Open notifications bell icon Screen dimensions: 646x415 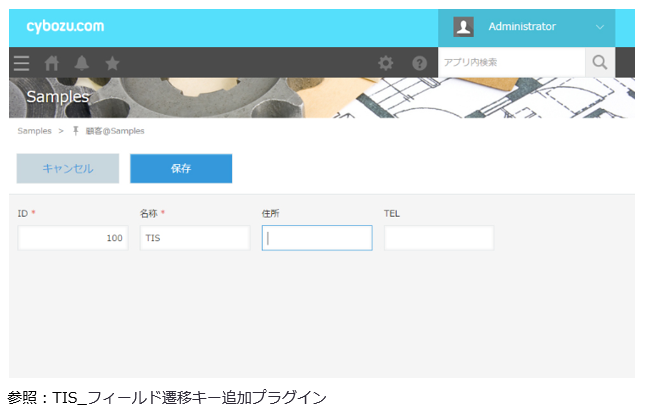click(82, 63)
